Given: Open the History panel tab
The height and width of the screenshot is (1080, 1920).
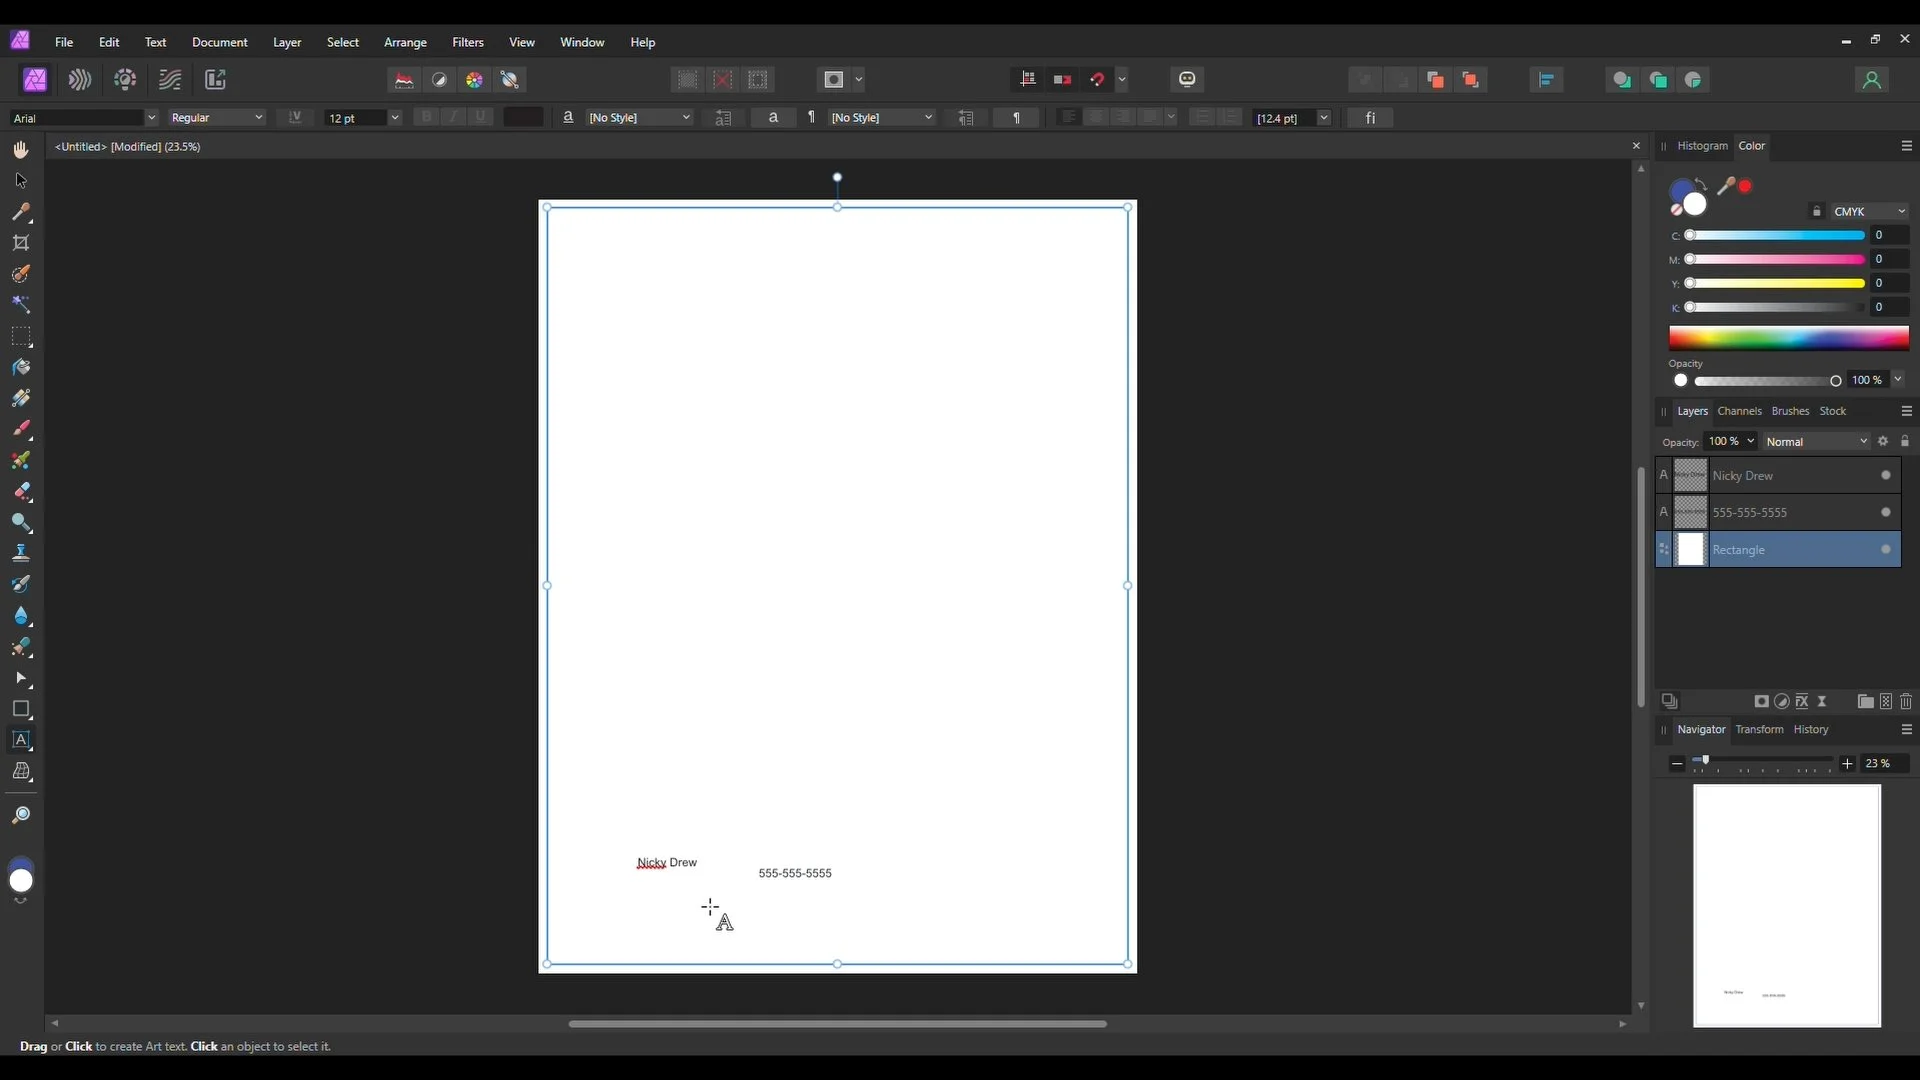Looking at the screenshot, I should tap(1810, 730).
